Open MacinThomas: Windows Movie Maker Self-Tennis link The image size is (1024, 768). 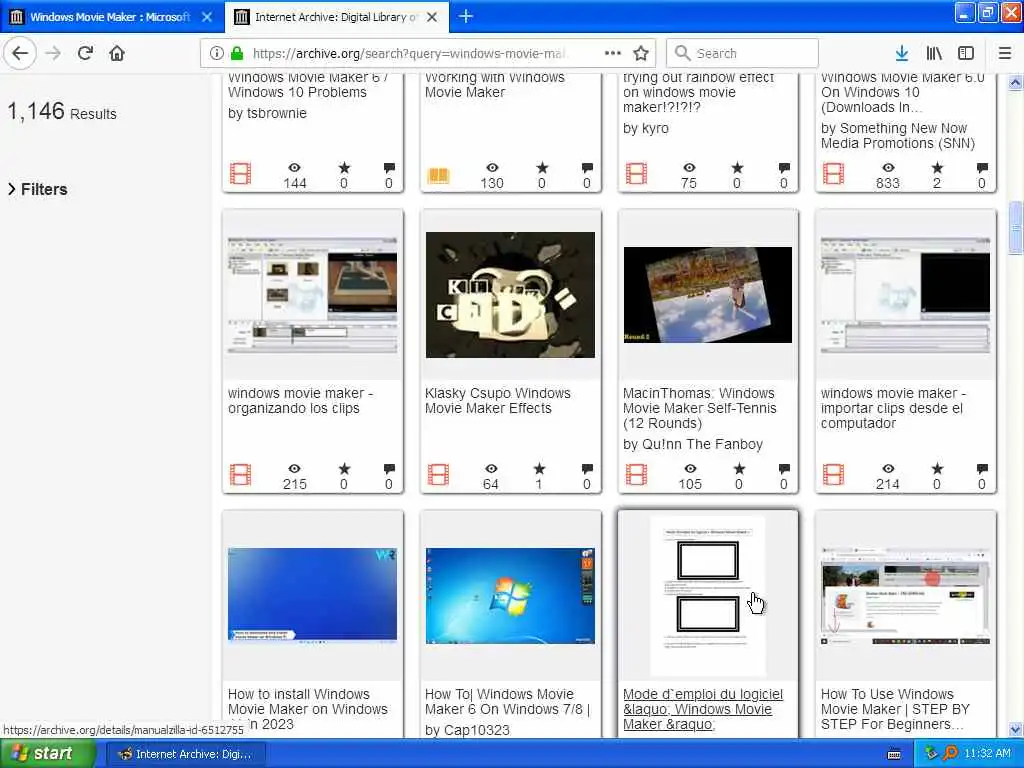699,408
